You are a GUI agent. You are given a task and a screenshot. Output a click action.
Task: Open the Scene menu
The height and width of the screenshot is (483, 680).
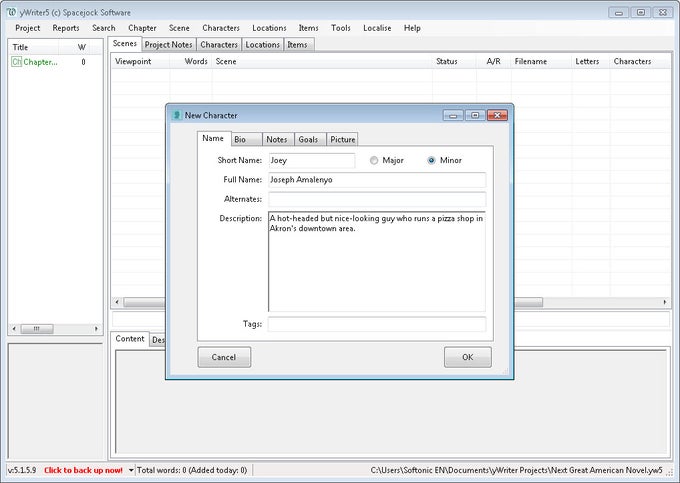click(179, 28)
